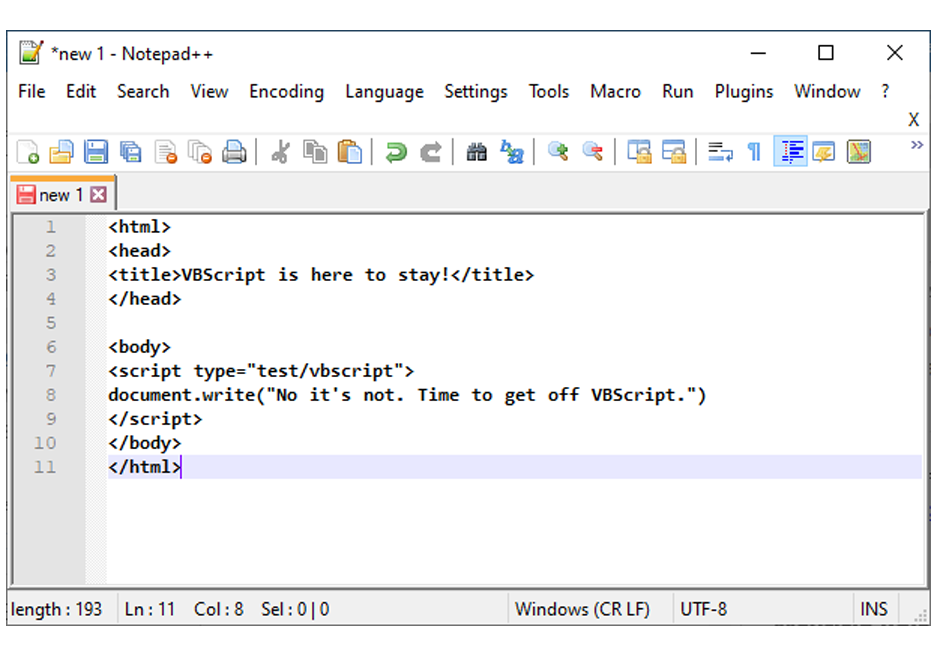Create a new document with New icon

click(28, 152)
